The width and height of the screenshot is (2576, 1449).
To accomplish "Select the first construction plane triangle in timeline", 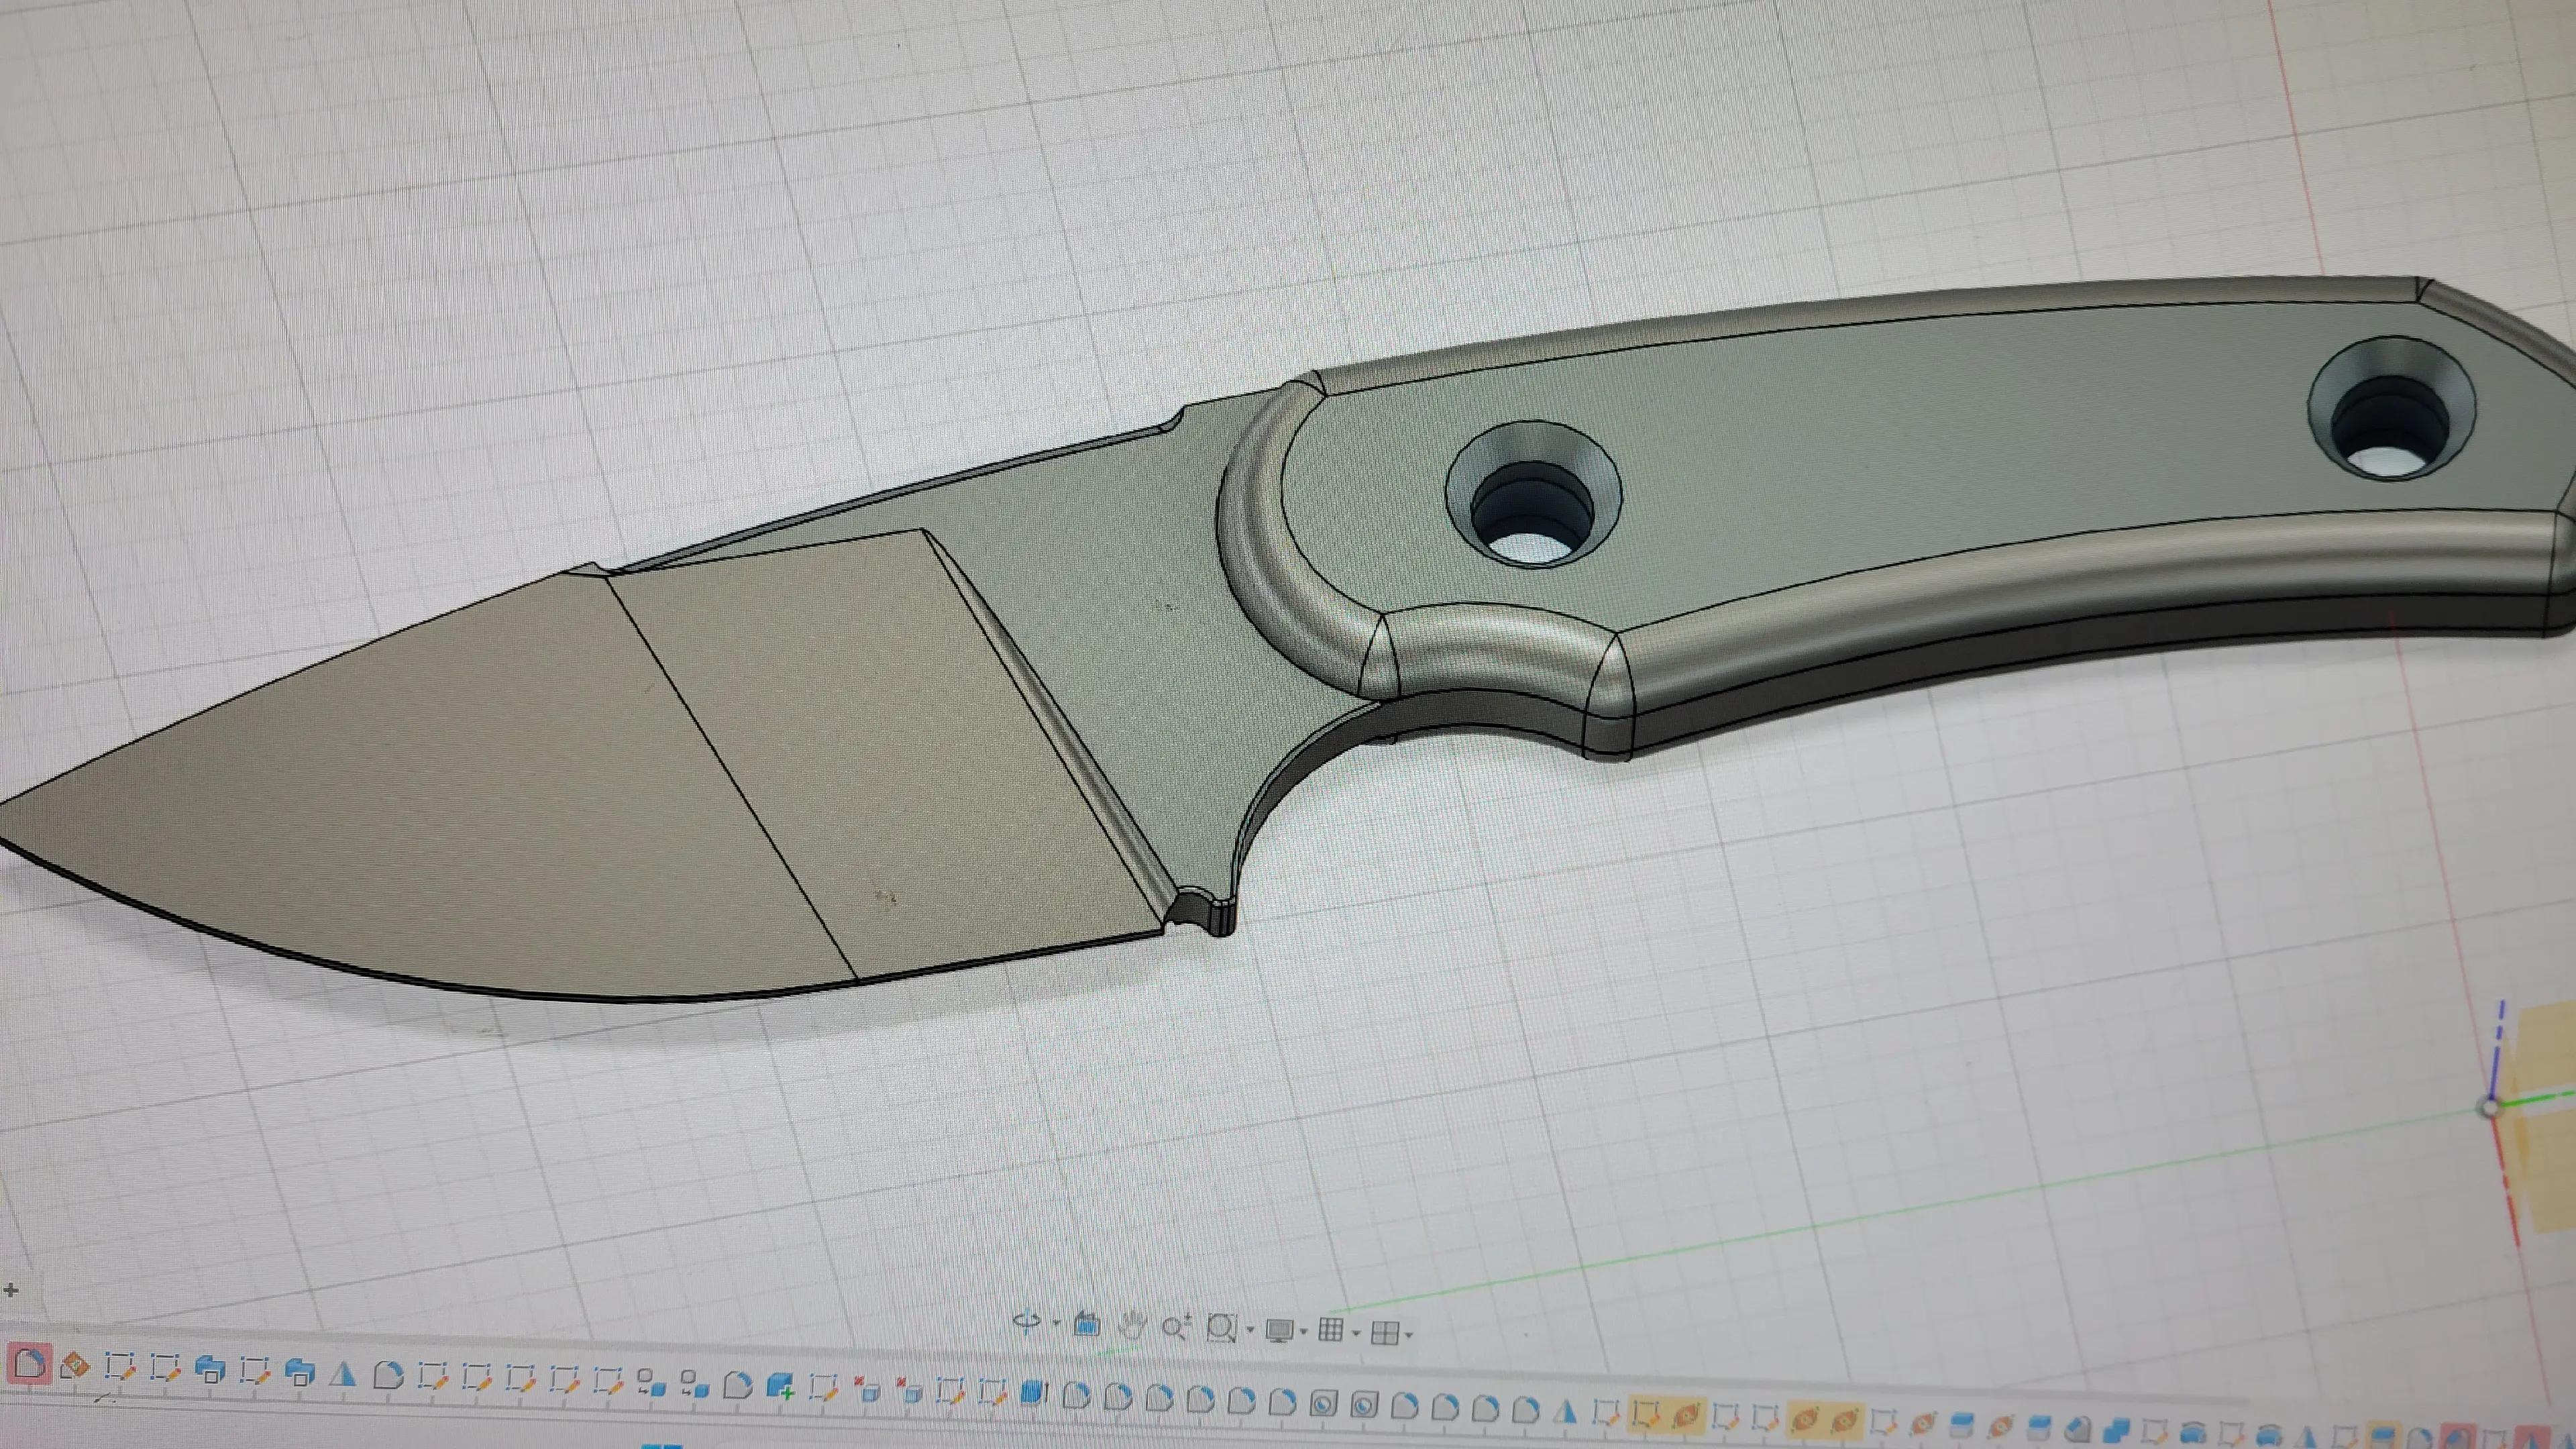I will (x=343, y=1375).
